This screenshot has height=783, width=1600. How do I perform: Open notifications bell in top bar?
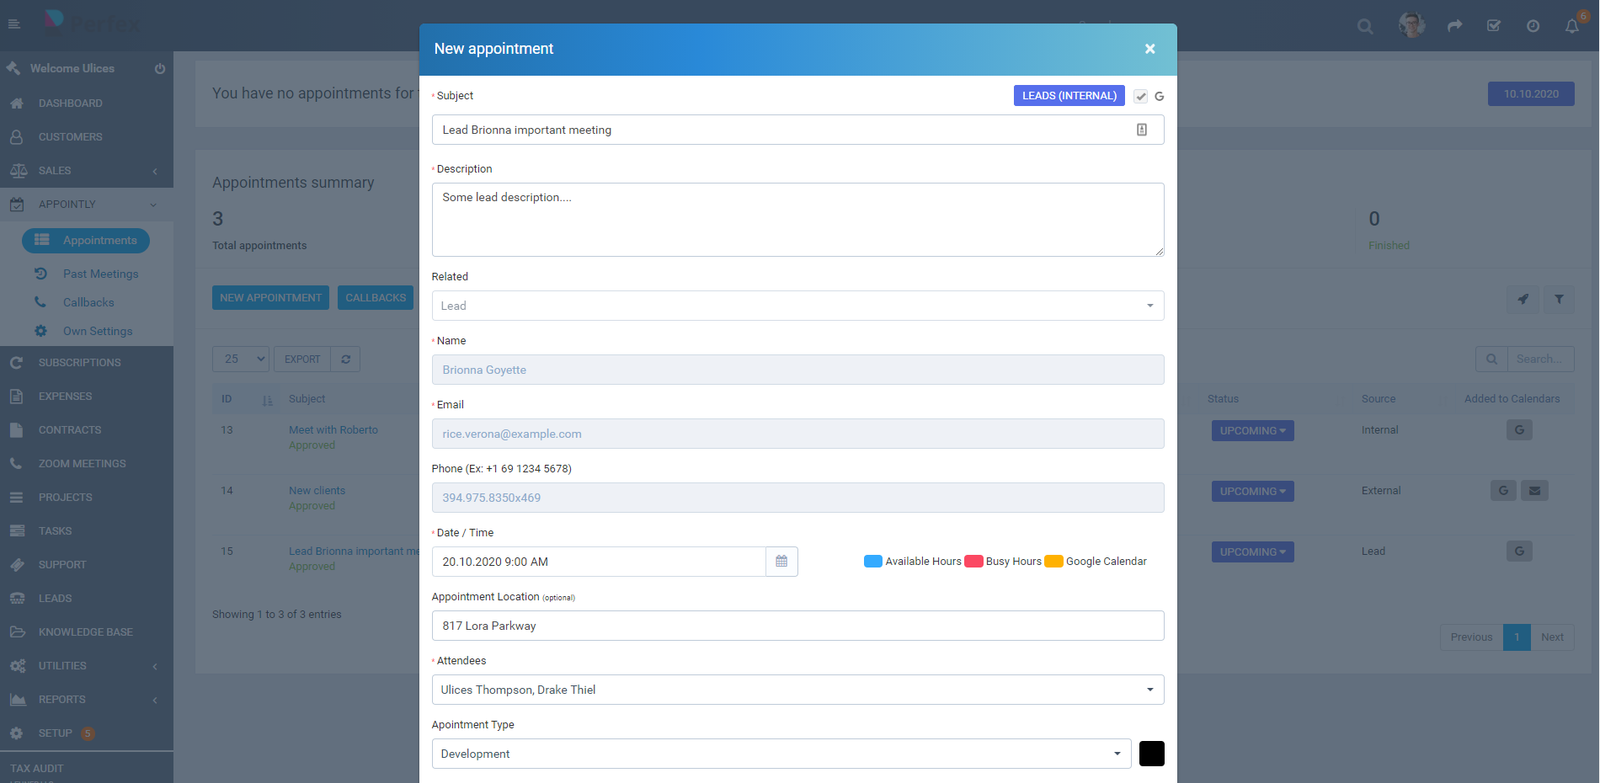pyautogui.click(x=1571, y=26)
